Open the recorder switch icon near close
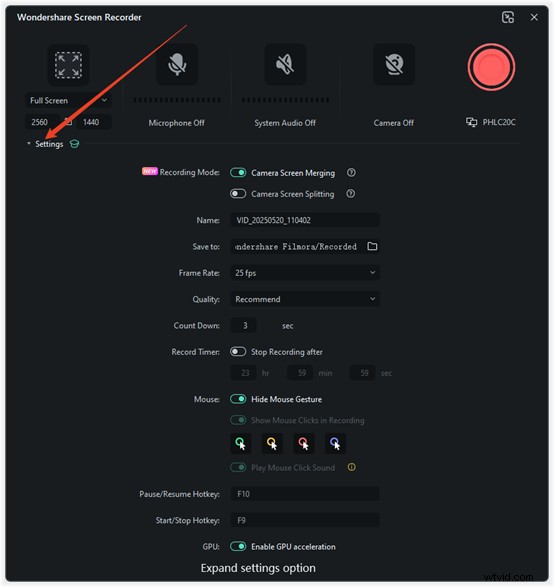This screenshot has width=554, height=587. 508,17
